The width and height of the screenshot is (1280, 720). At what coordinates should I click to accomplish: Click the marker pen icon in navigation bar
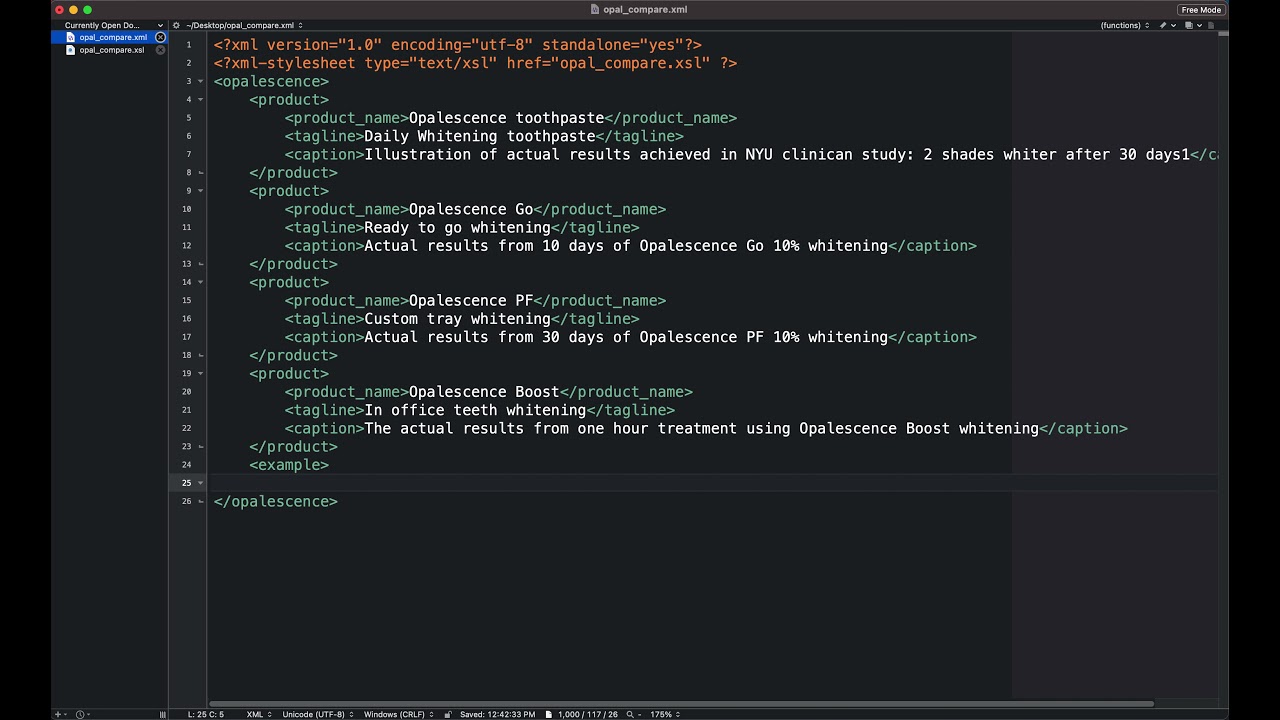click(1163, 25)
